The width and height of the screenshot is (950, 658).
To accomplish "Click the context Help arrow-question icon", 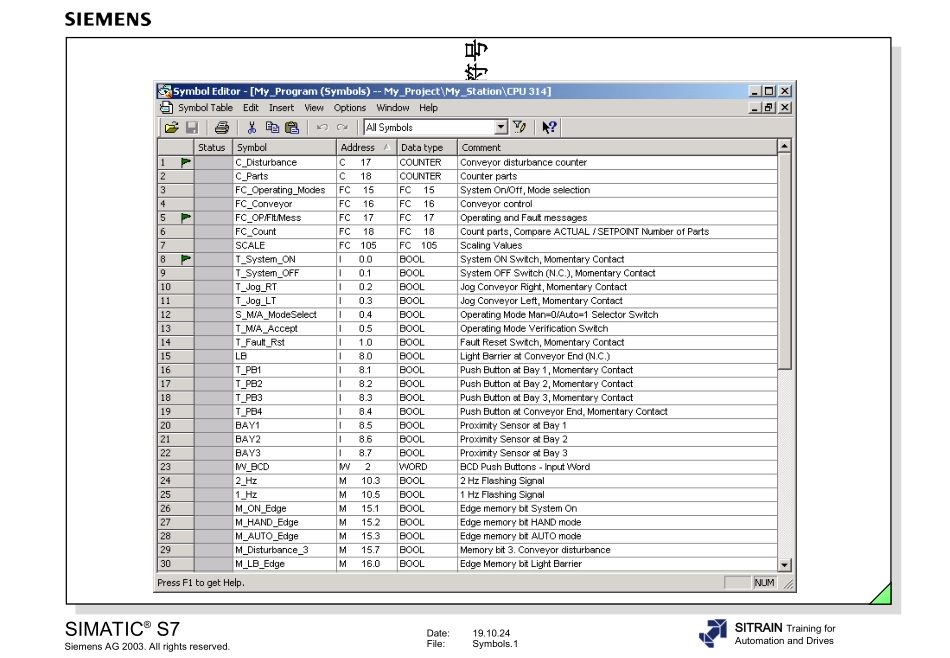I will (550, 127).
